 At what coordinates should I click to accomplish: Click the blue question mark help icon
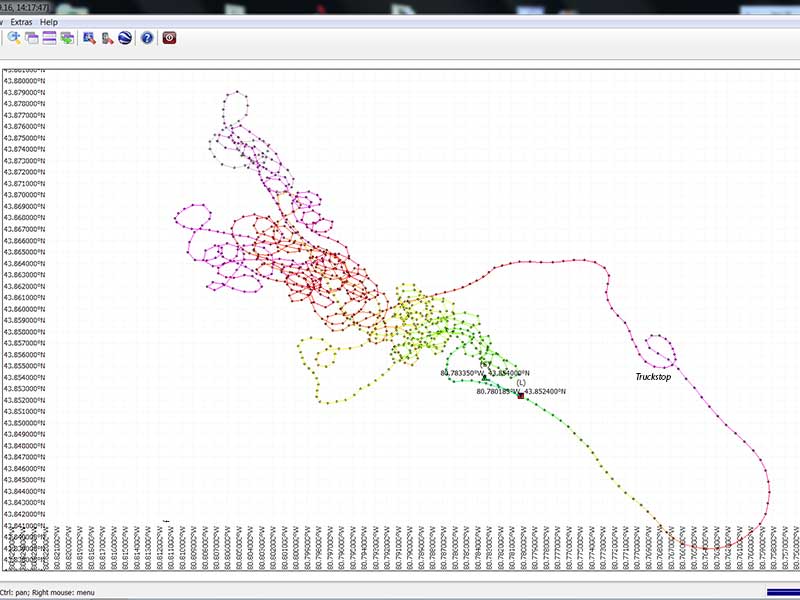click(x=147, y=38)
